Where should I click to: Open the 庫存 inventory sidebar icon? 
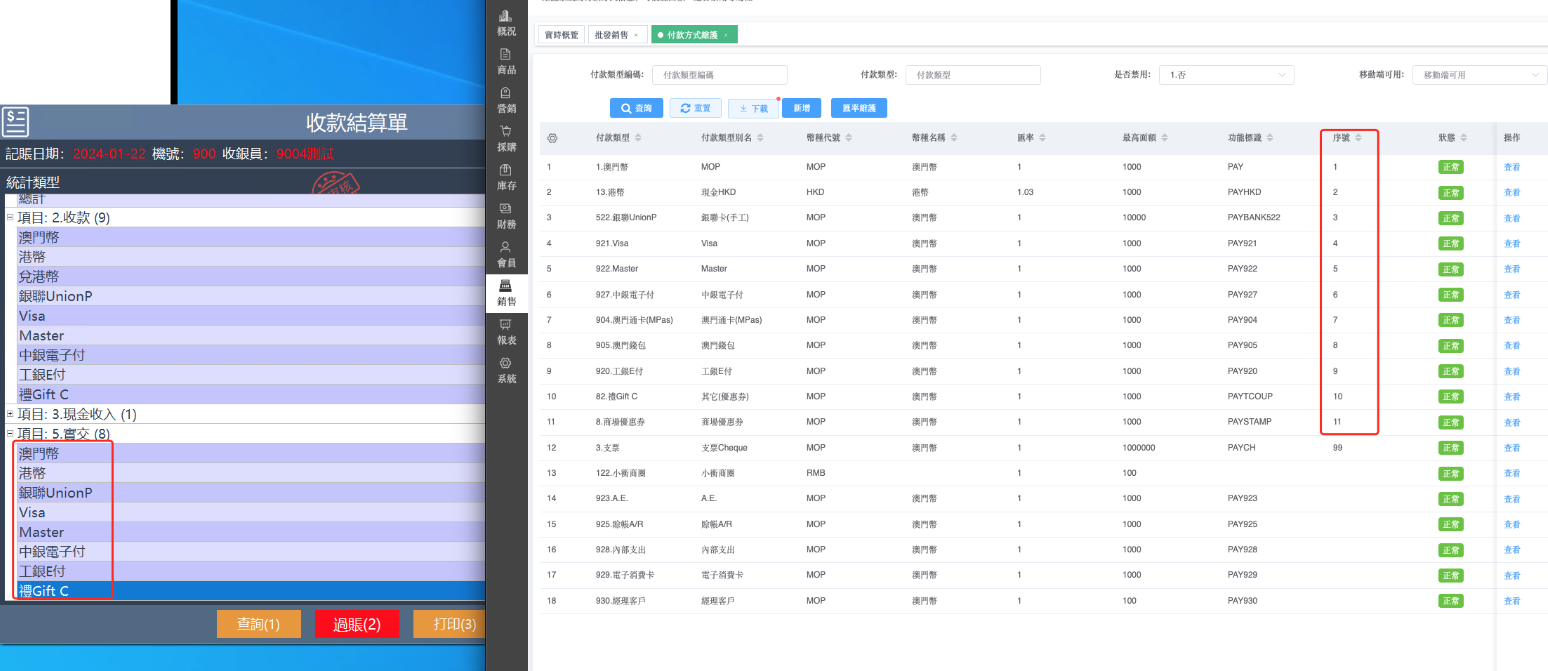coord(506,176)
